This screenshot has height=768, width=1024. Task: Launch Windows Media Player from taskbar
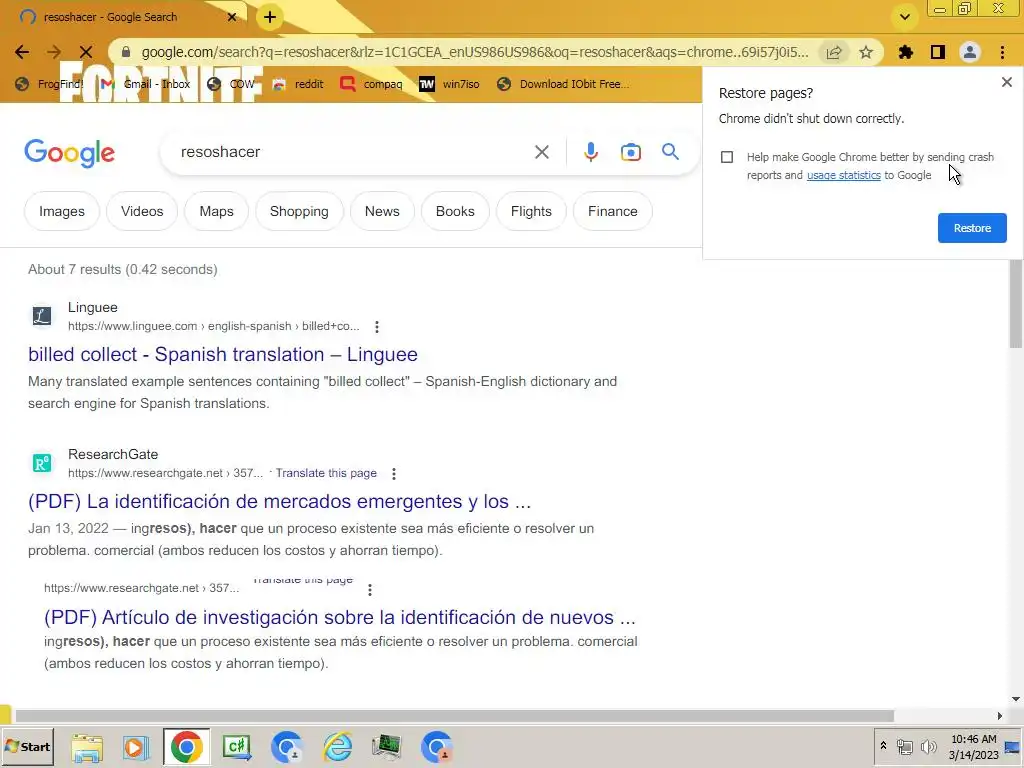pos(136,747)
